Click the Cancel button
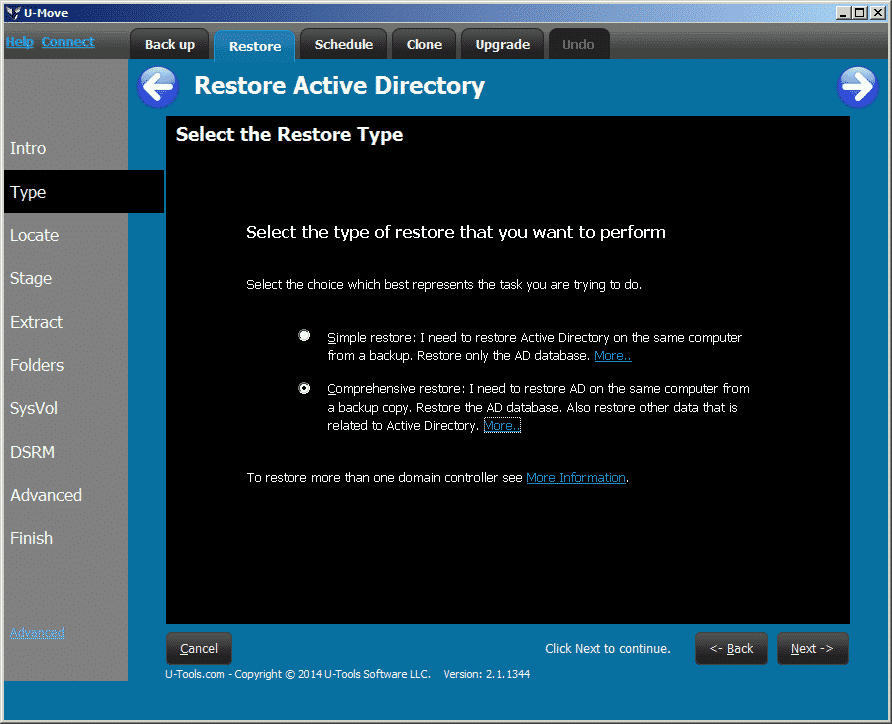Image resolution: width=892 pixels, height=724 pixels. pyautogui.click(x=199, y=648)
